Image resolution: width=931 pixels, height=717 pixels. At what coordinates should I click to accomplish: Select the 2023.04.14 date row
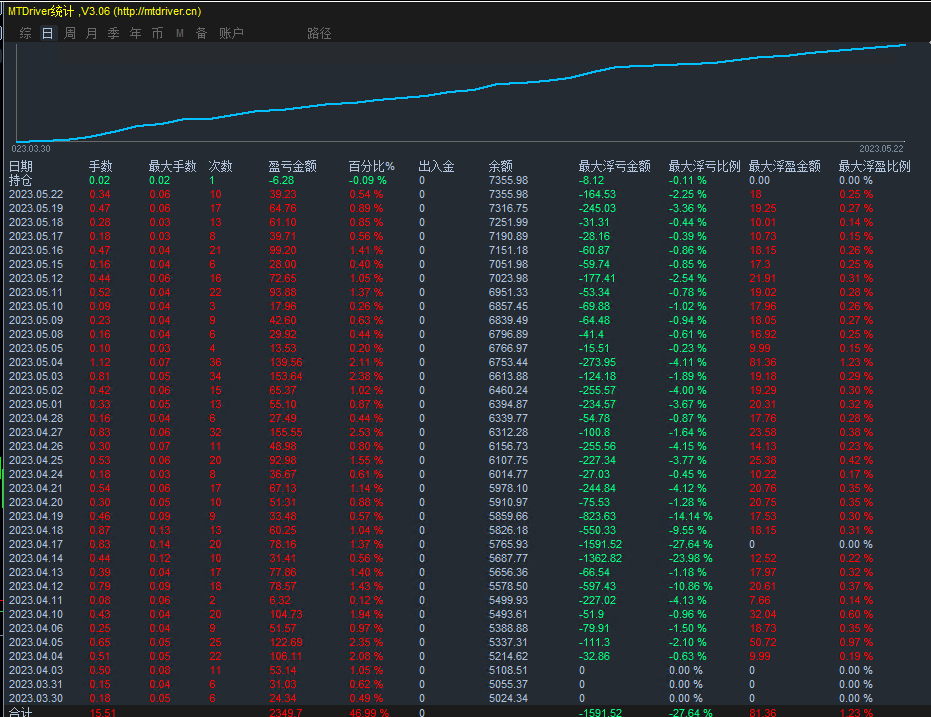point(36,559)
